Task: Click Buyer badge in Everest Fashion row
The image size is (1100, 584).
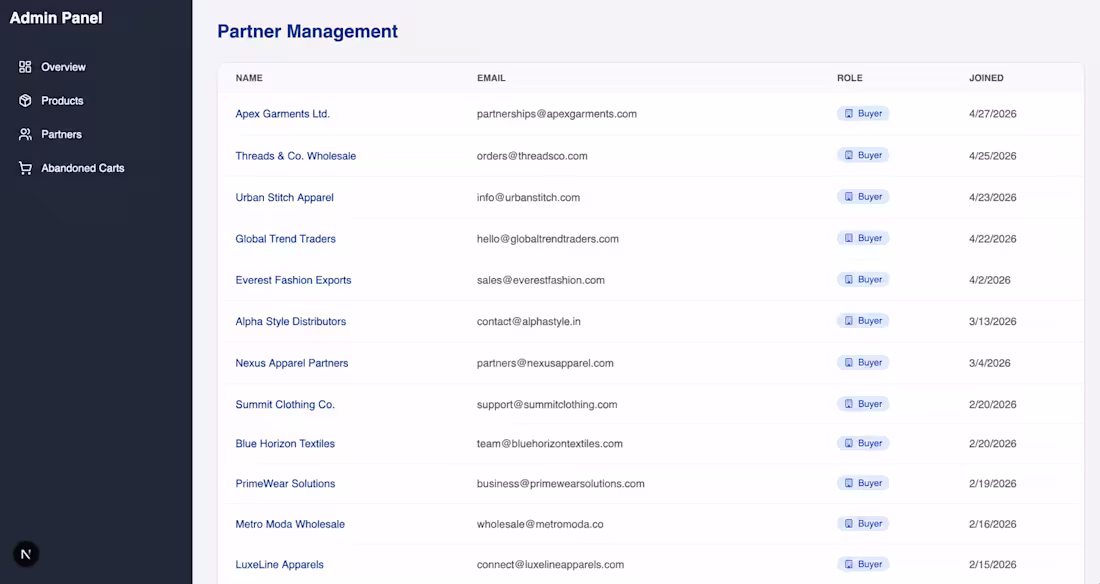Action: (863, 279)
